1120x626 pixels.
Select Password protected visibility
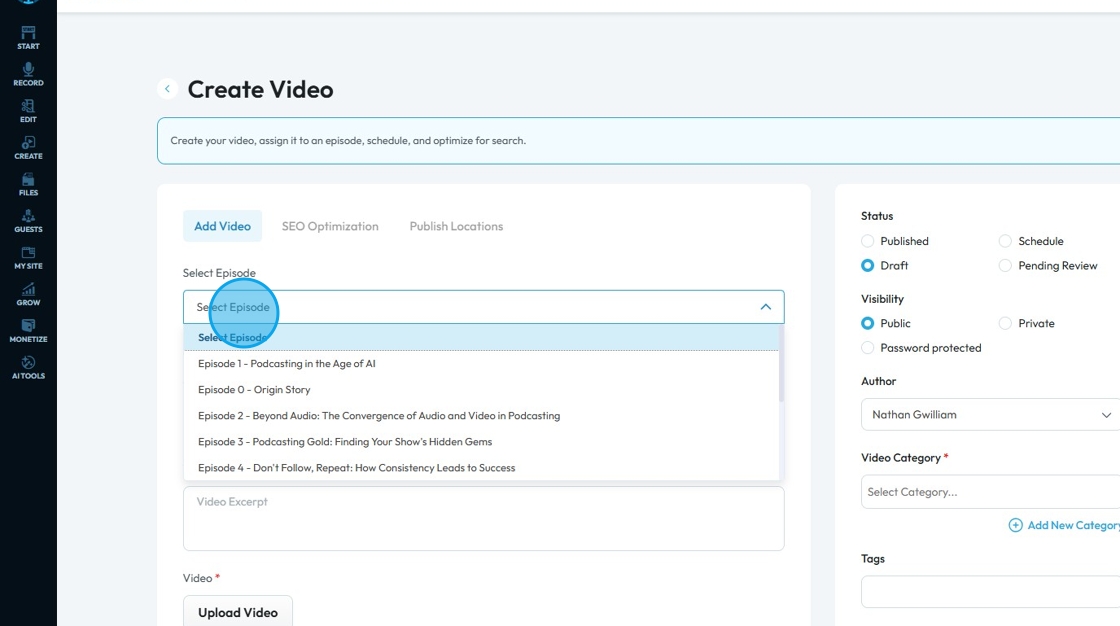868,348
